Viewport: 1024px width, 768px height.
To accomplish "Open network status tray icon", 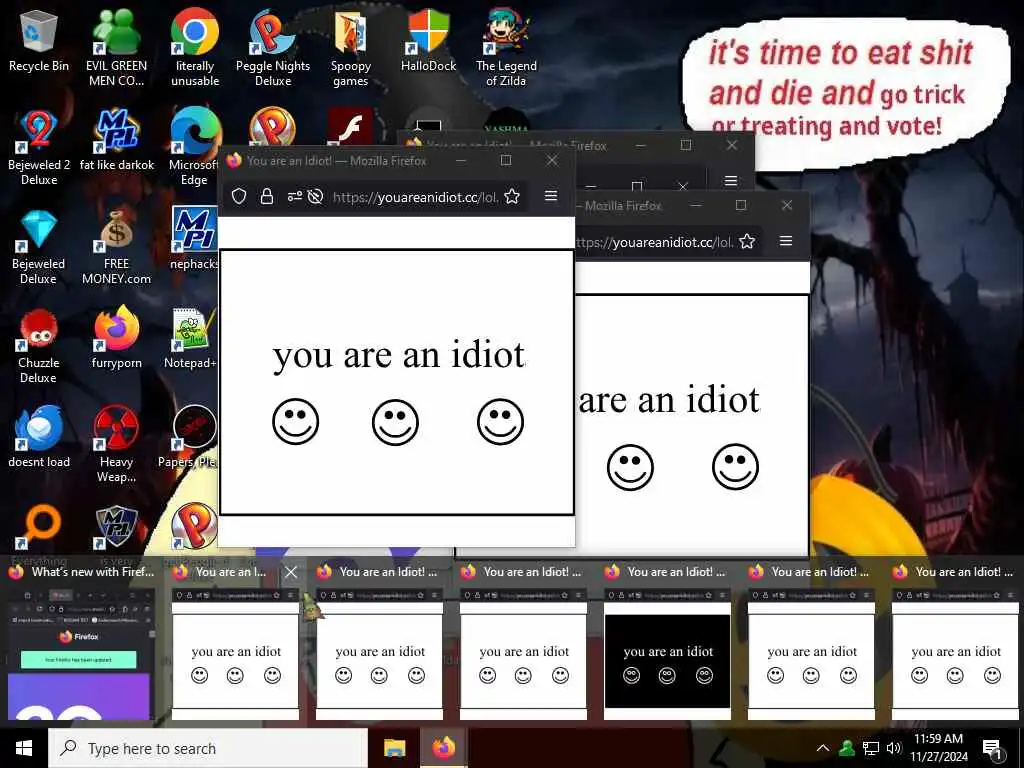I will (x=871, y=748).
